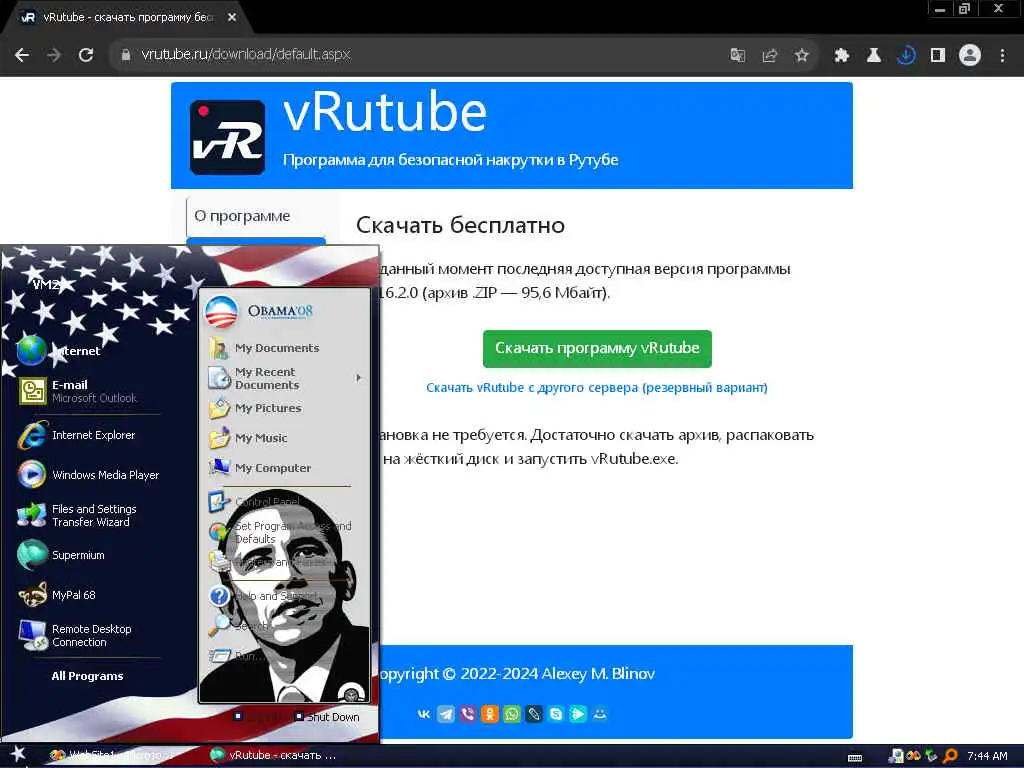Click the Moi Mir smiley share icon
Image resolution: width=1024 pixels, height=768 pixels.
coord(600,714)
